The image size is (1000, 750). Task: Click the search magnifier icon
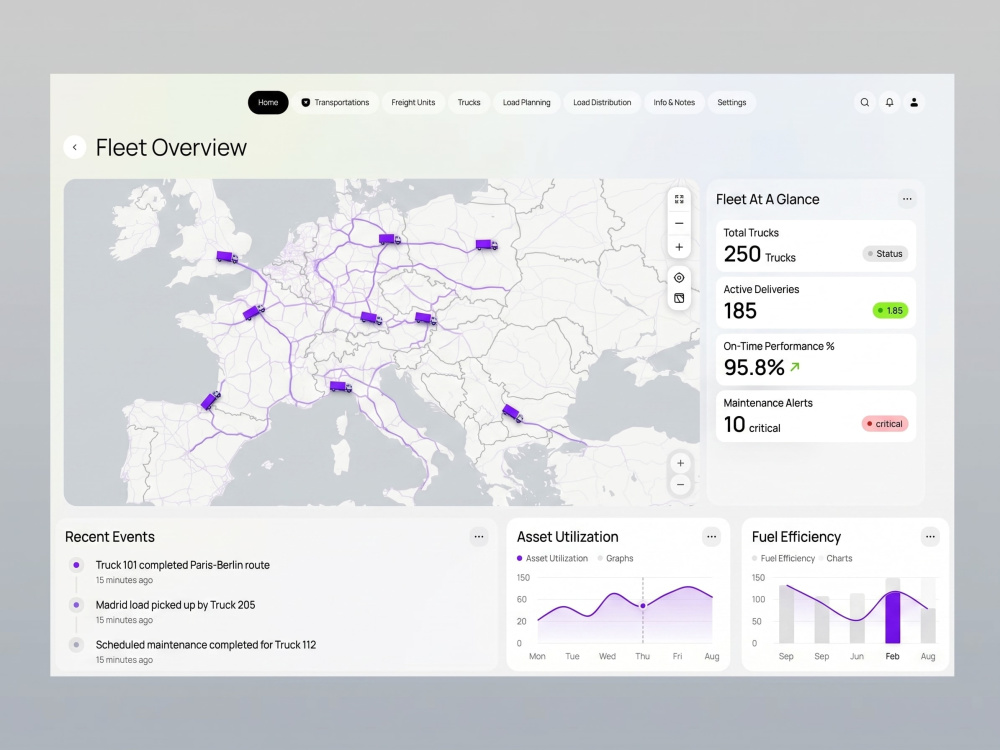tap(864, 102)
